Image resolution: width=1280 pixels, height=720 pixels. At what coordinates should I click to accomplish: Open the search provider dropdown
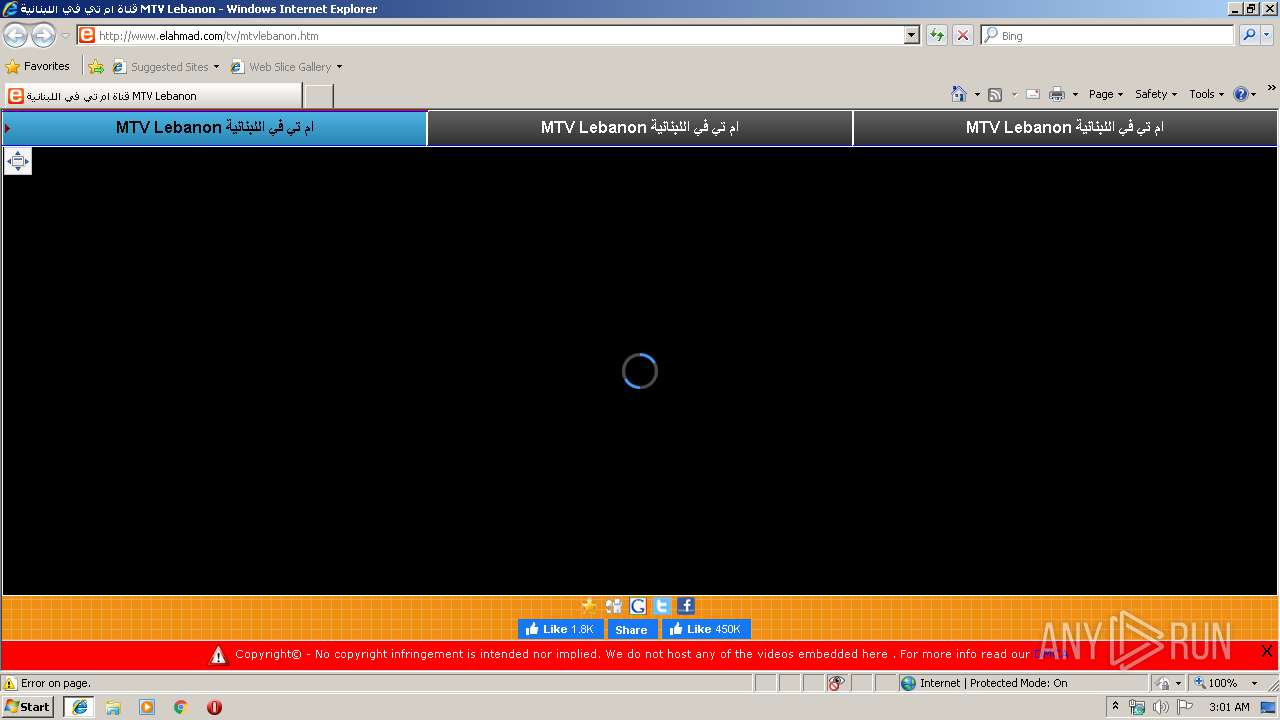coord(1267,35)
